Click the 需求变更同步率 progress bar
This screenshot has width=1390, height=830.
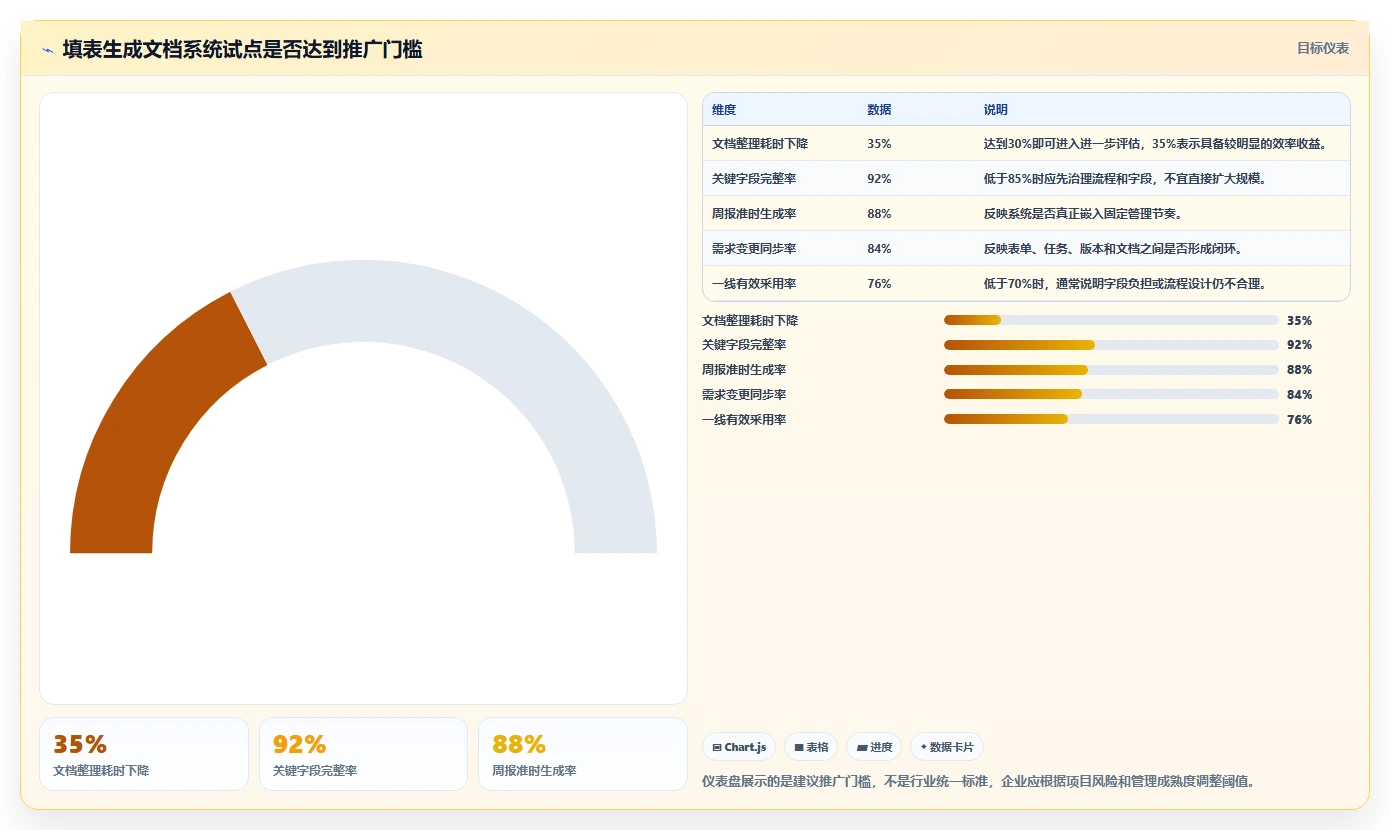pyautogui.click(x=1111, y=395)
